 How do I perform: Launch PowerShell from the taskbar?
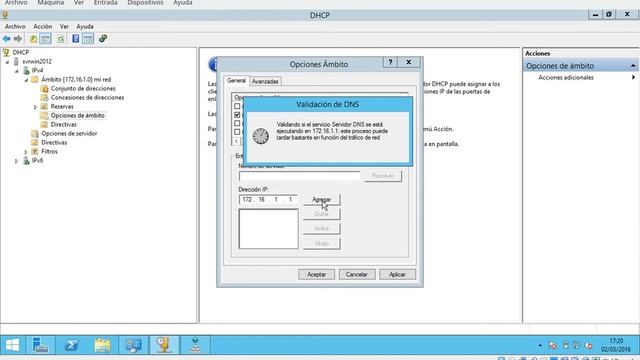(71, 345)
